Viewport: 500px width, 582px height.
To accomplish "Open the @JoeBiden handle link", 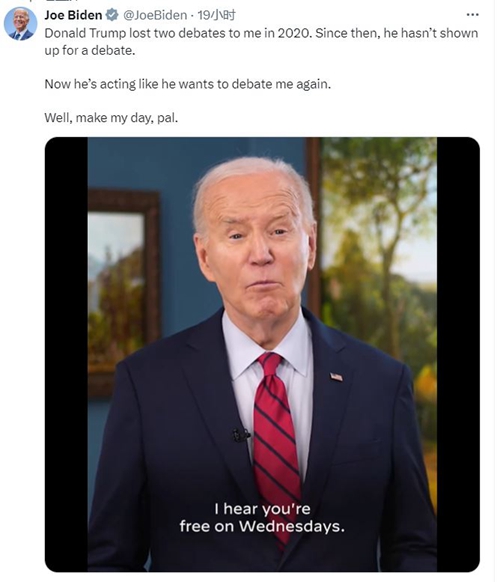I will (x=155, y=15).
